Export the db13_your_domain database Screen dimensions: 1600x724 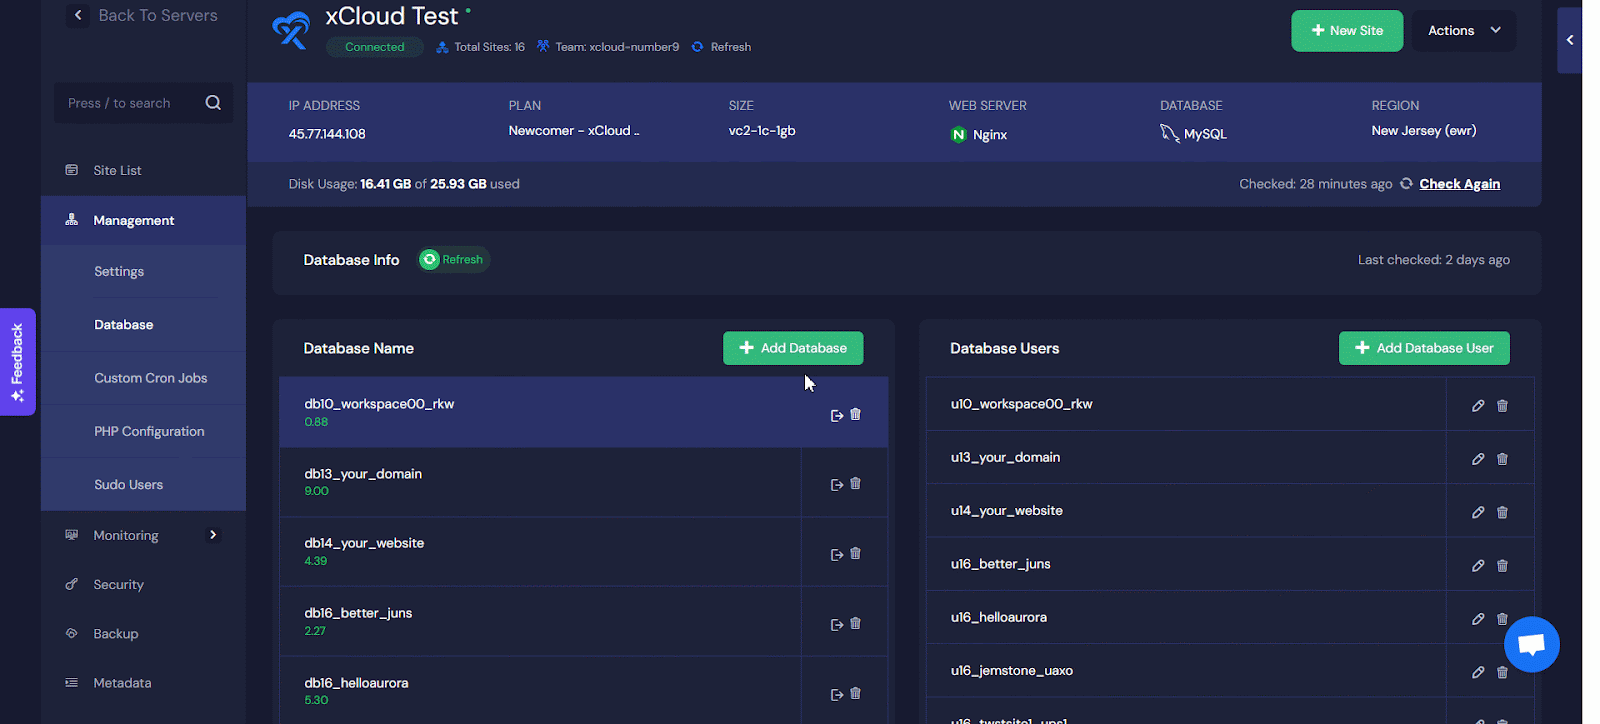[837, 485]
